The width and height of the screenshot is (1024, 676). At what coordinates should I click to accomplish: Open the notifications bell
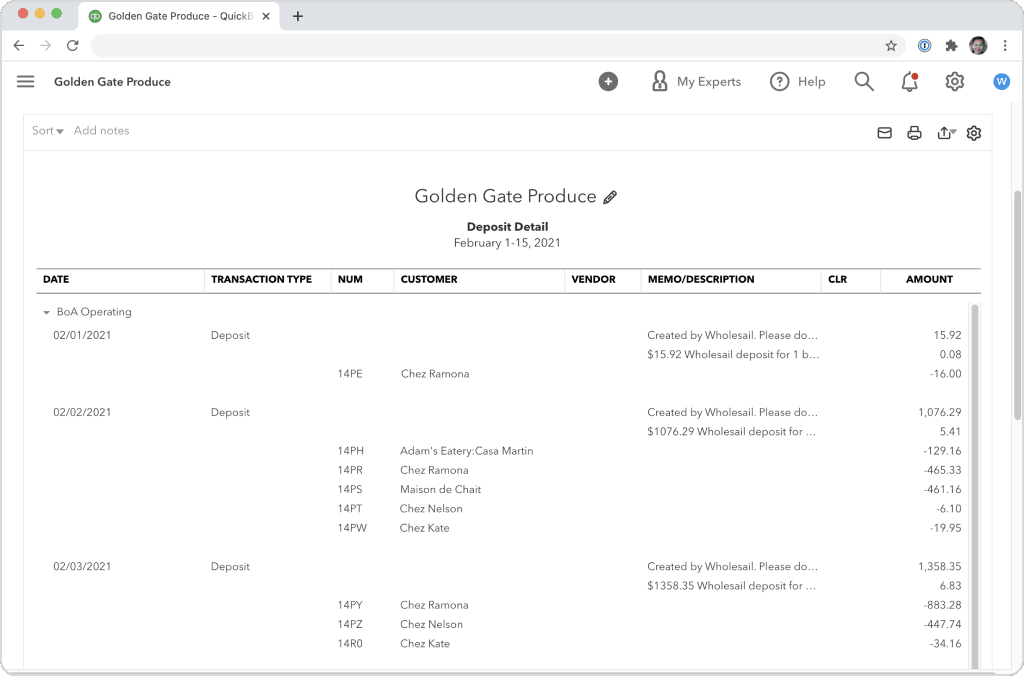[910, 82]
